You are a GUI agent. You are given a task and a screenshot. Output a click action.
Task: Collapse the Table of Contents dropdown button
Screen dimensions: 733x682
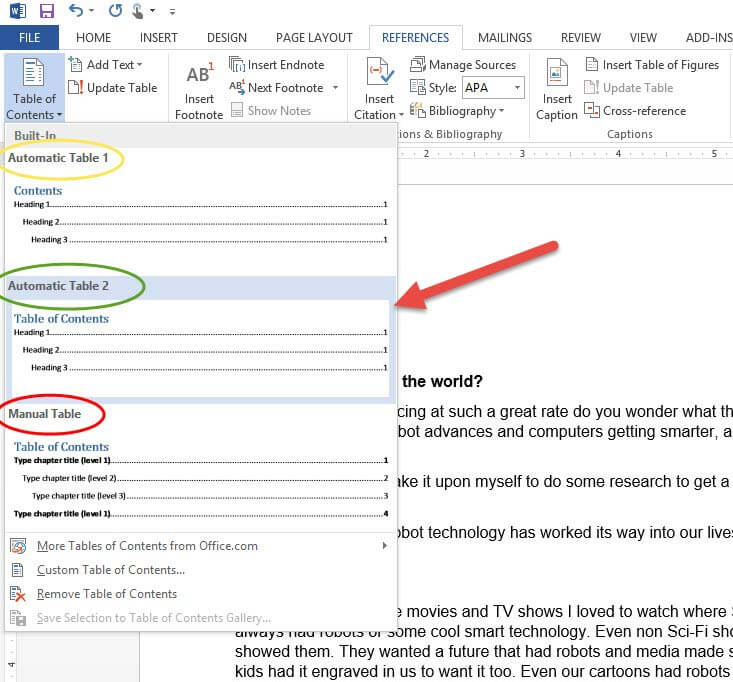pyautogui.click(x=34, y=88)
